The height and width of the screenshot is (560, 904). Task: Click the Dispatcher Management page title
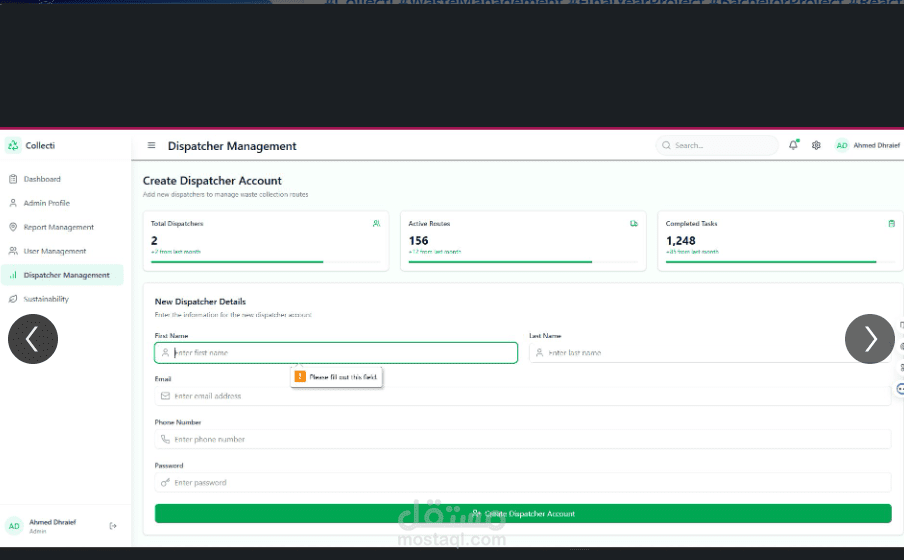tap(232, 146)
